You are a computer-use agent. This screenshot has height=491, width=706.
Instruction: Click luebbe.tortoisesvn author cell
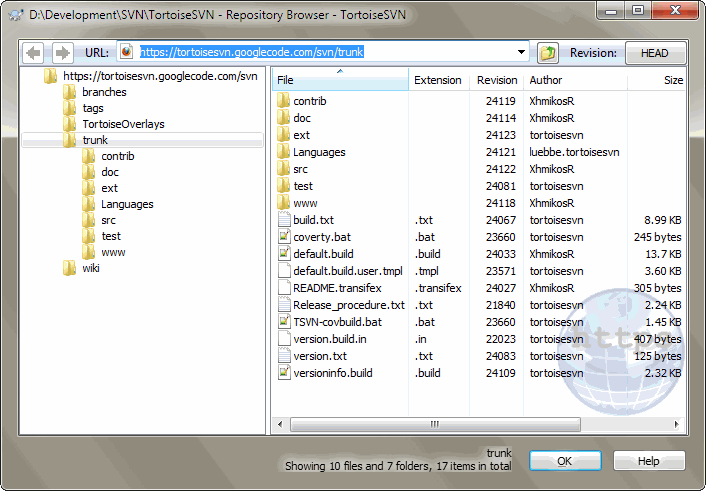coord(574,152)
